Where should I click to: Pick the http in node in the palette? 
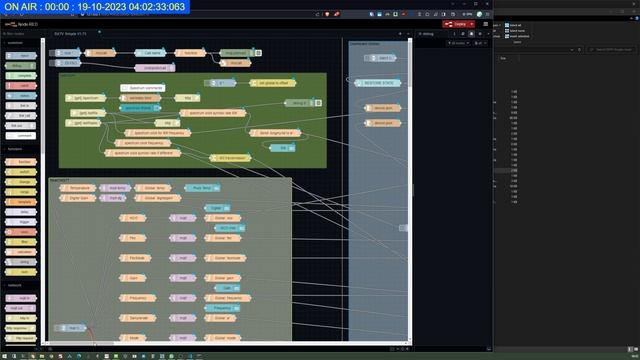pyautogui.click(x=21, y=318)
